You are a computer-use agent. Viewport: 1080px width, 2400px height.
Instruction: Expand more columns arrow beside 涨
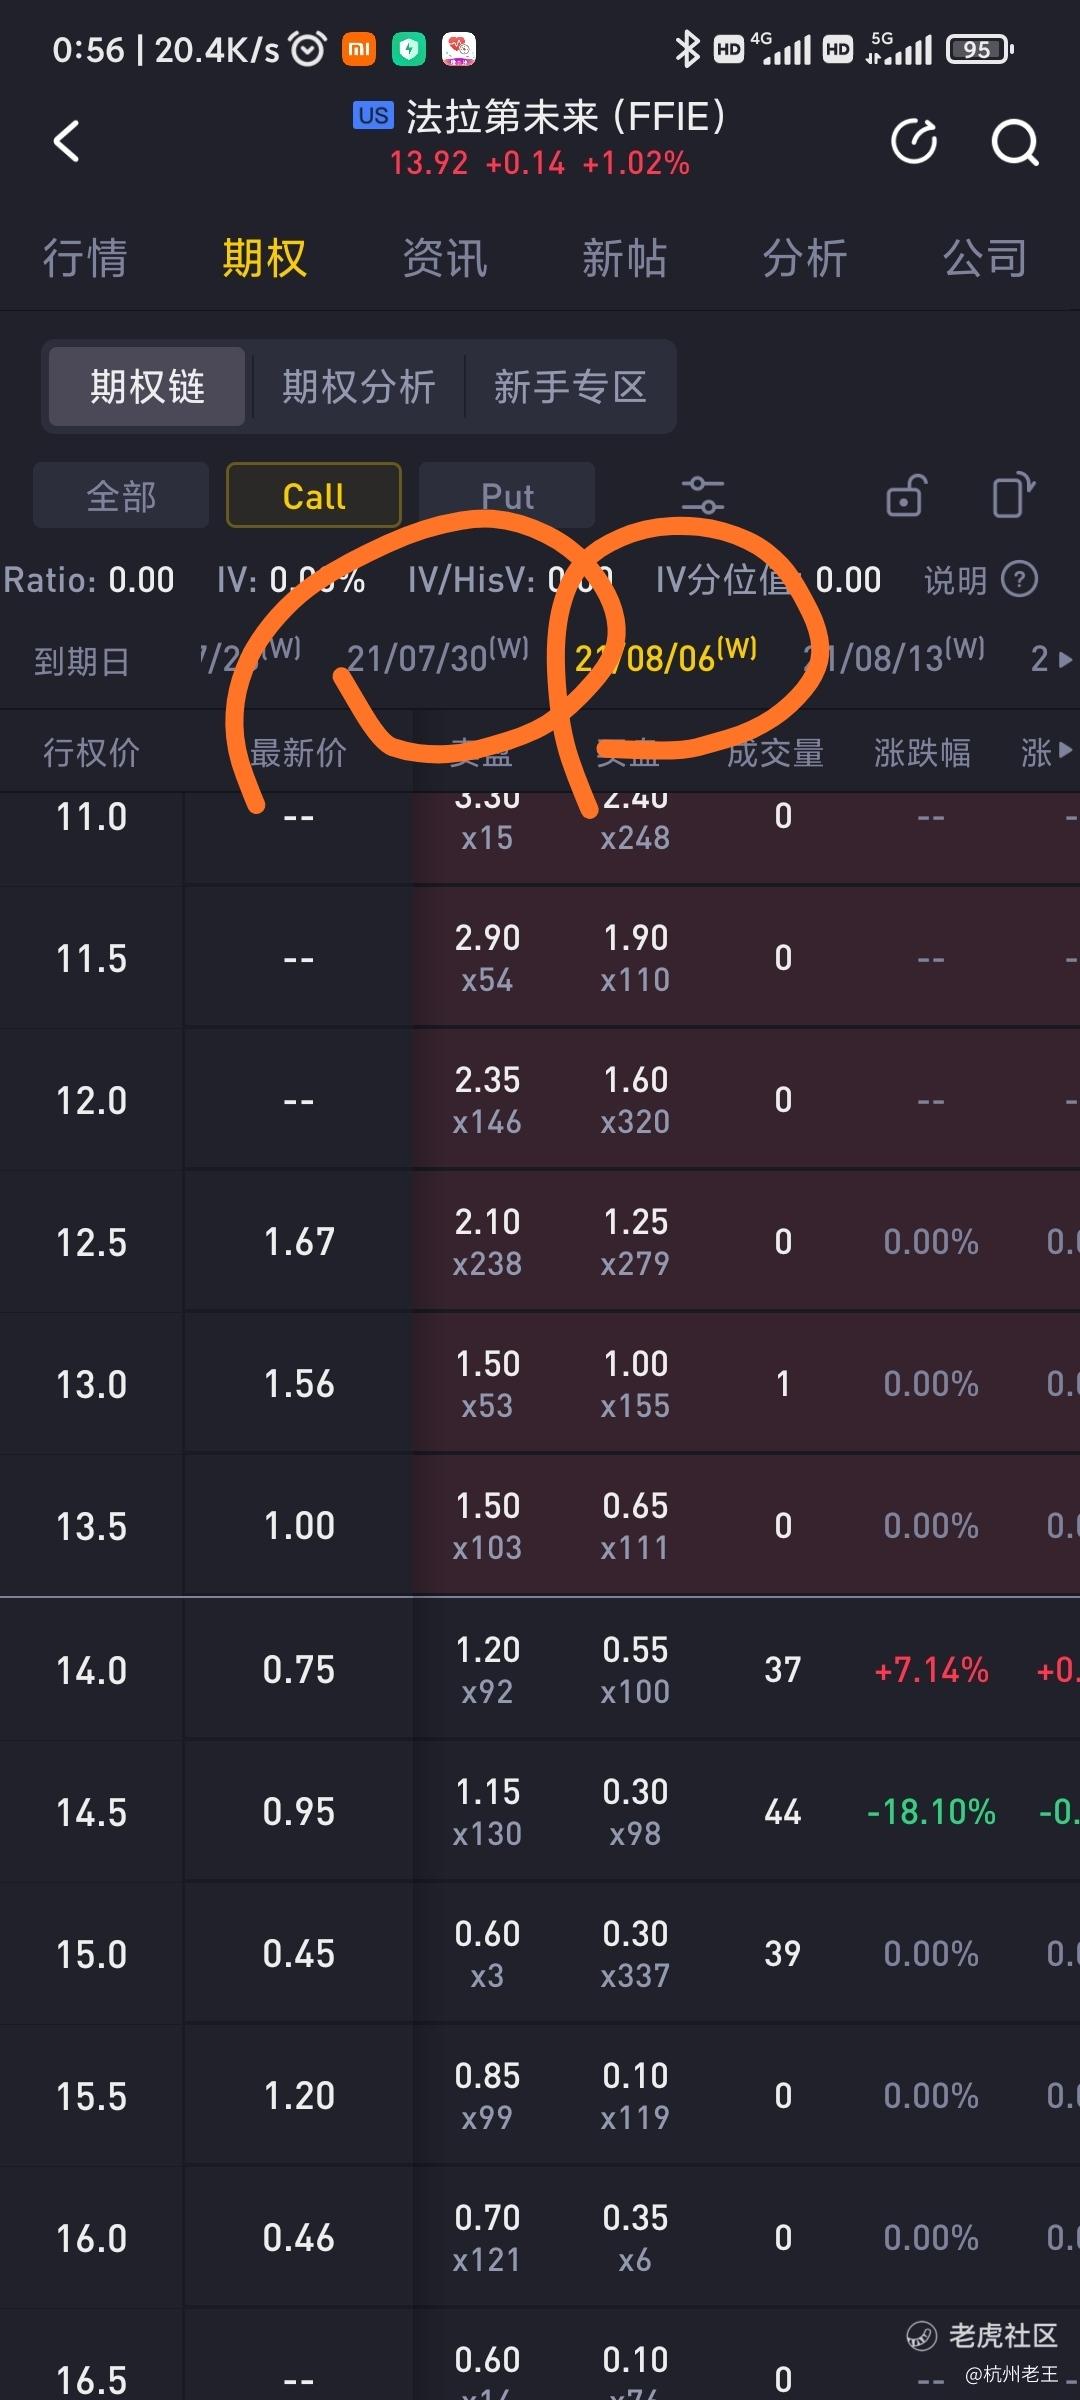[1065, 750]
